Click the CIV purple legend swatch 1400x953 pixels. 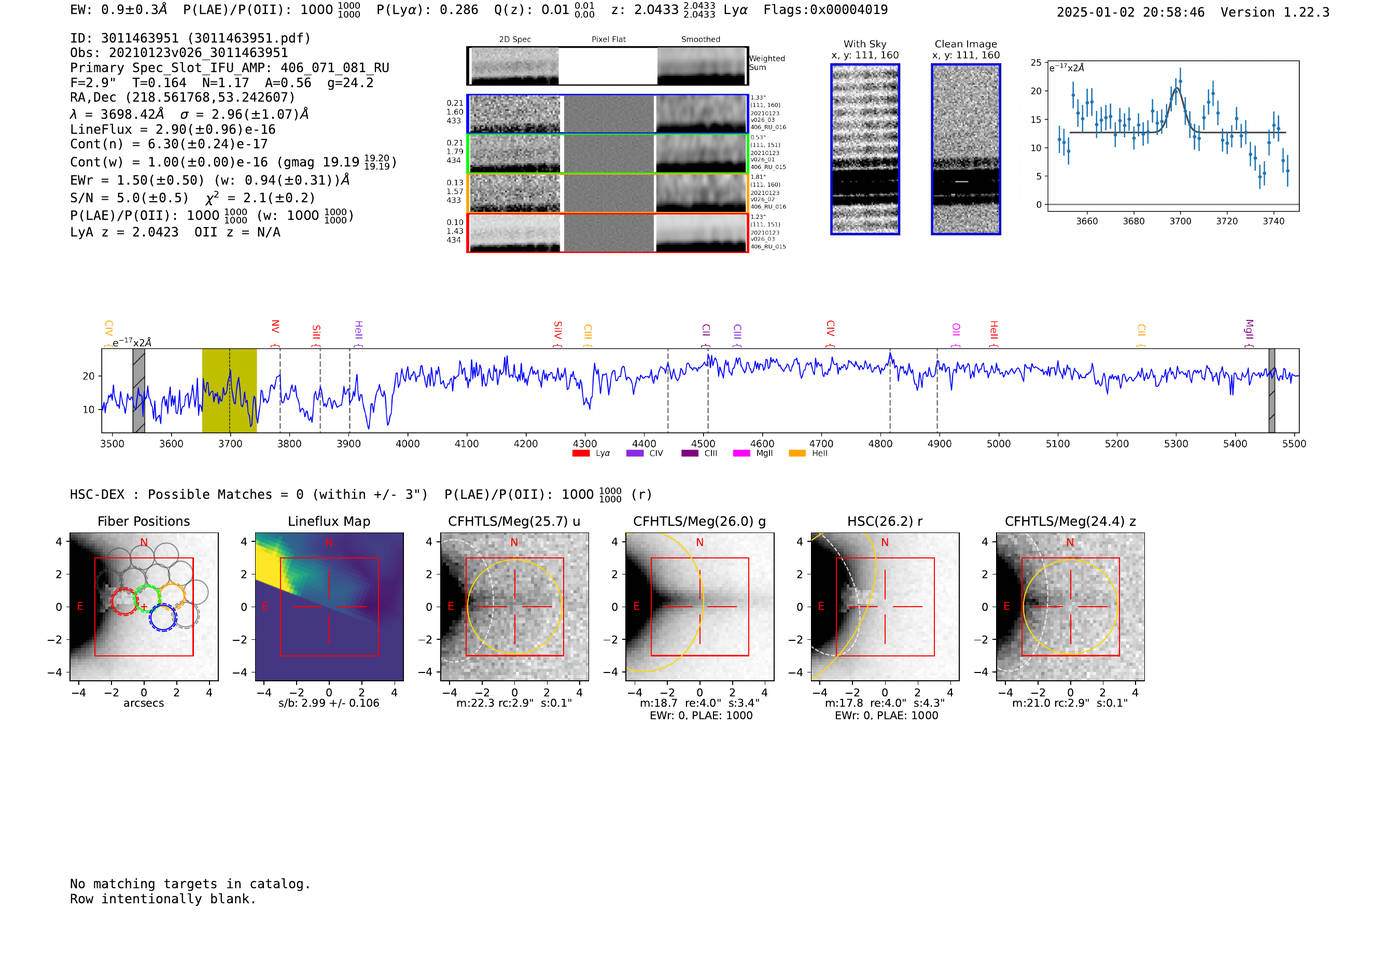point(634,453)
